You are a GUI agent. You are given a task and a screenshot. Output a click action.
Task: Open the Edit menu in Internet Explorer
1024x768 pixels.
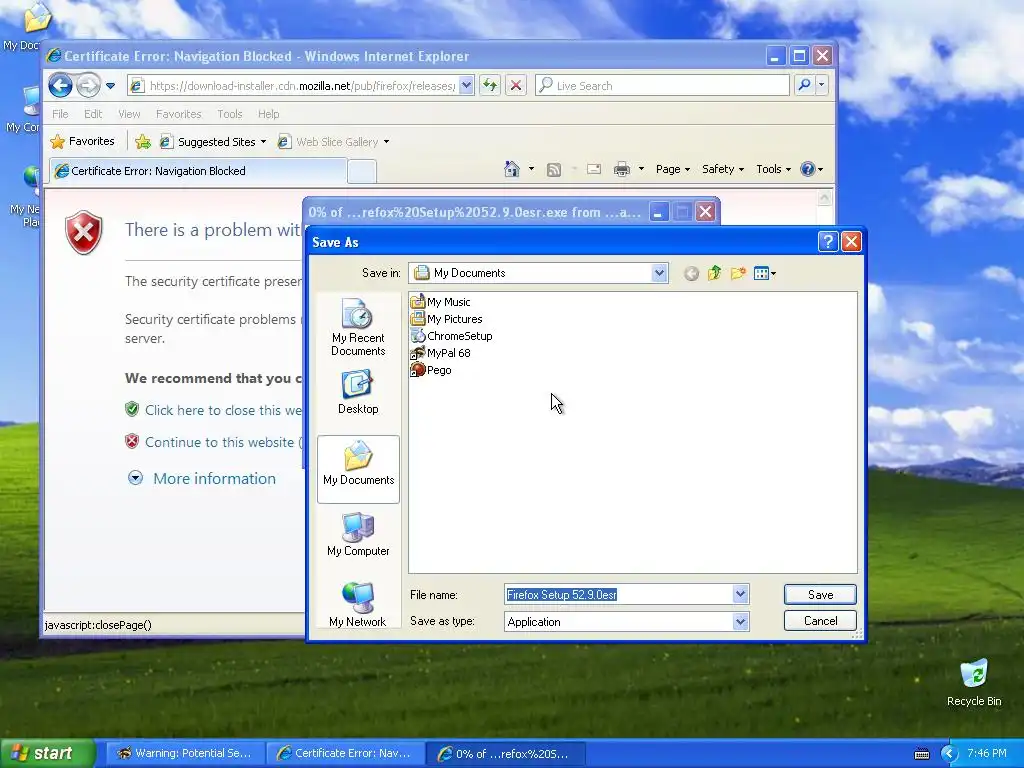(93, 114)
